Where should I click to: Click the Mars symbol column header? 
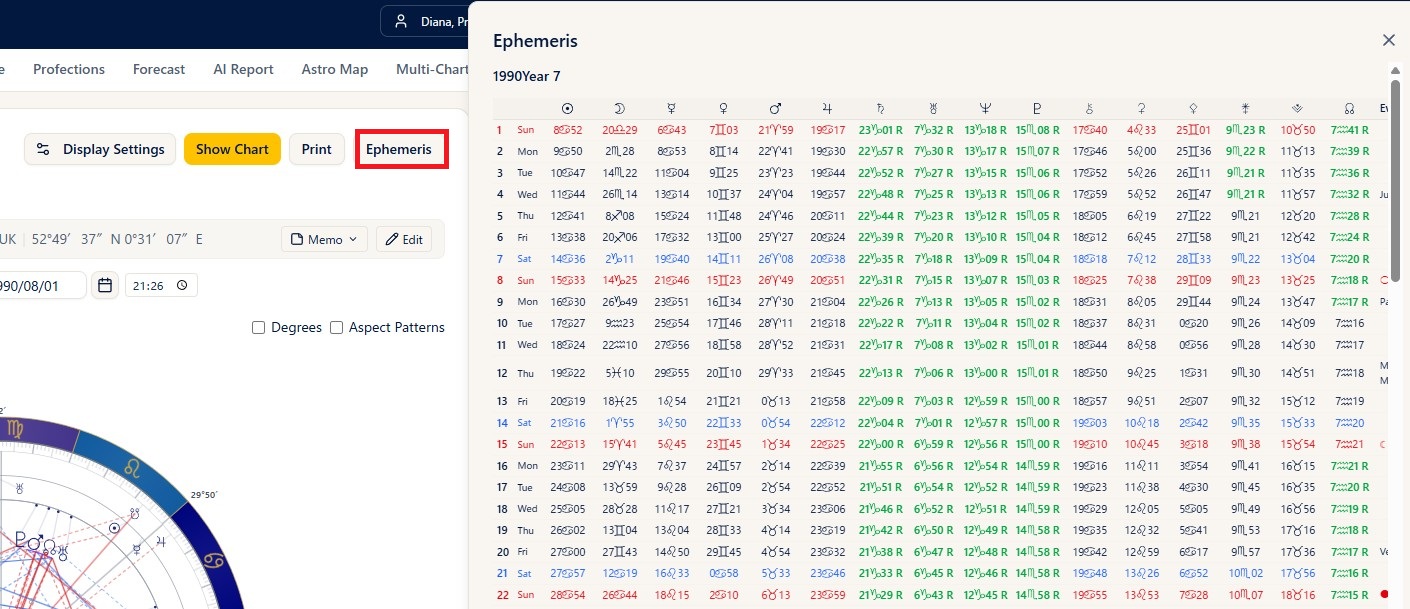(775, 108)
